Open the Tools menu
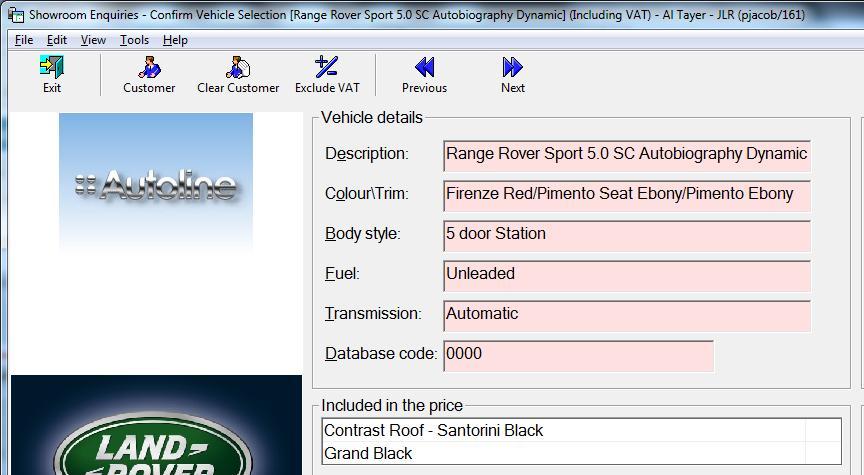 134,40
